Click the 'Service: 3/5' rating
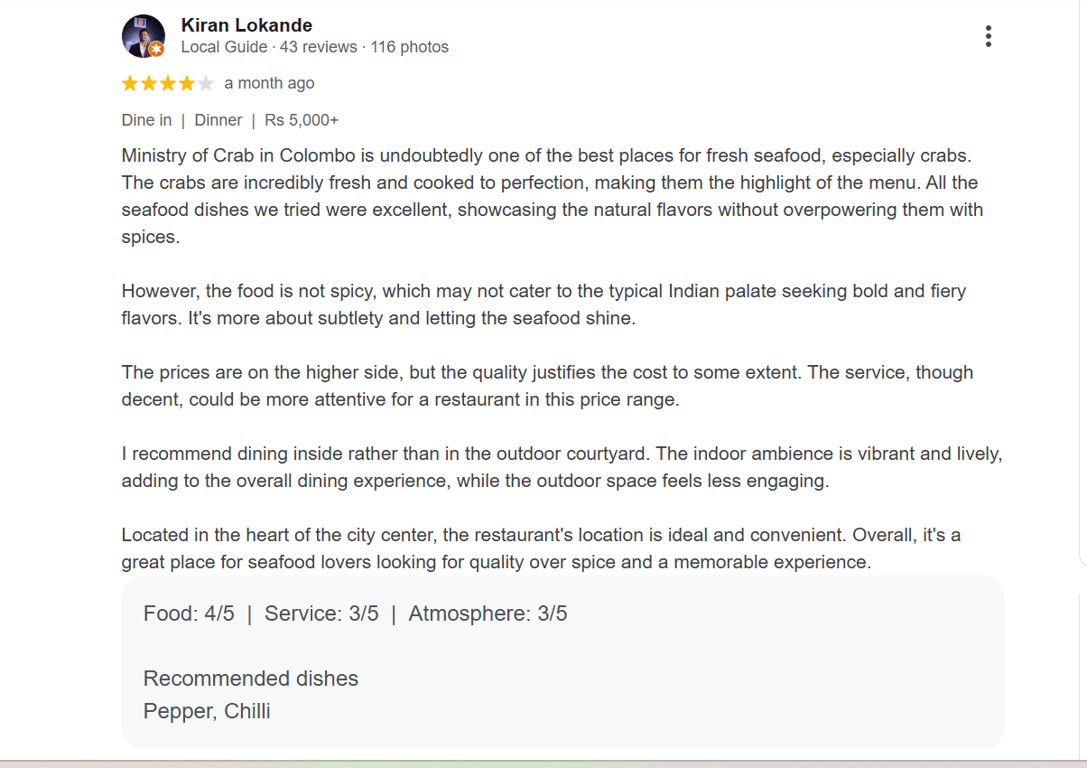 pos(321,613)
